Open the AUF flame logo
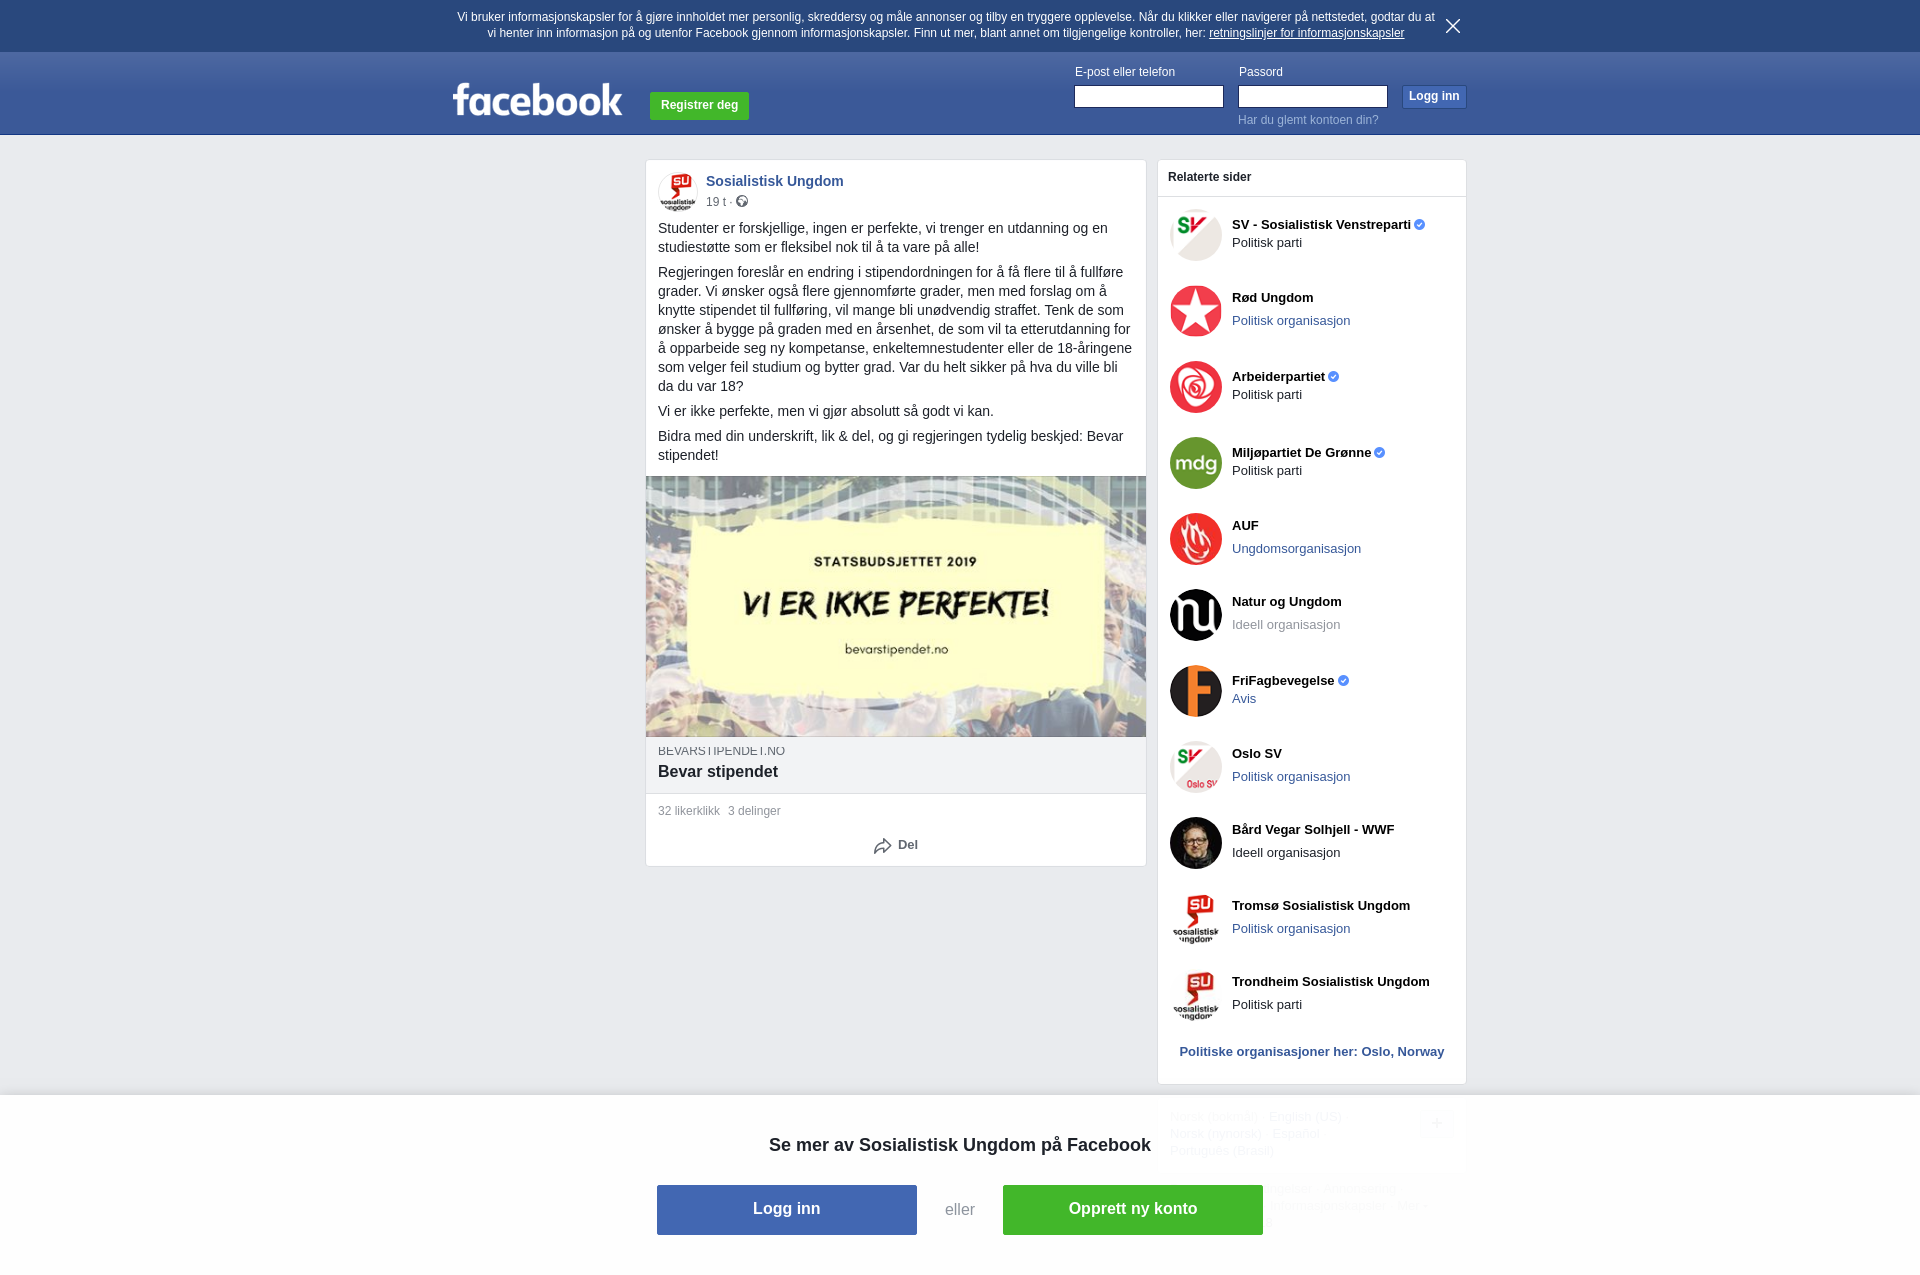 tap(1196, 539)
